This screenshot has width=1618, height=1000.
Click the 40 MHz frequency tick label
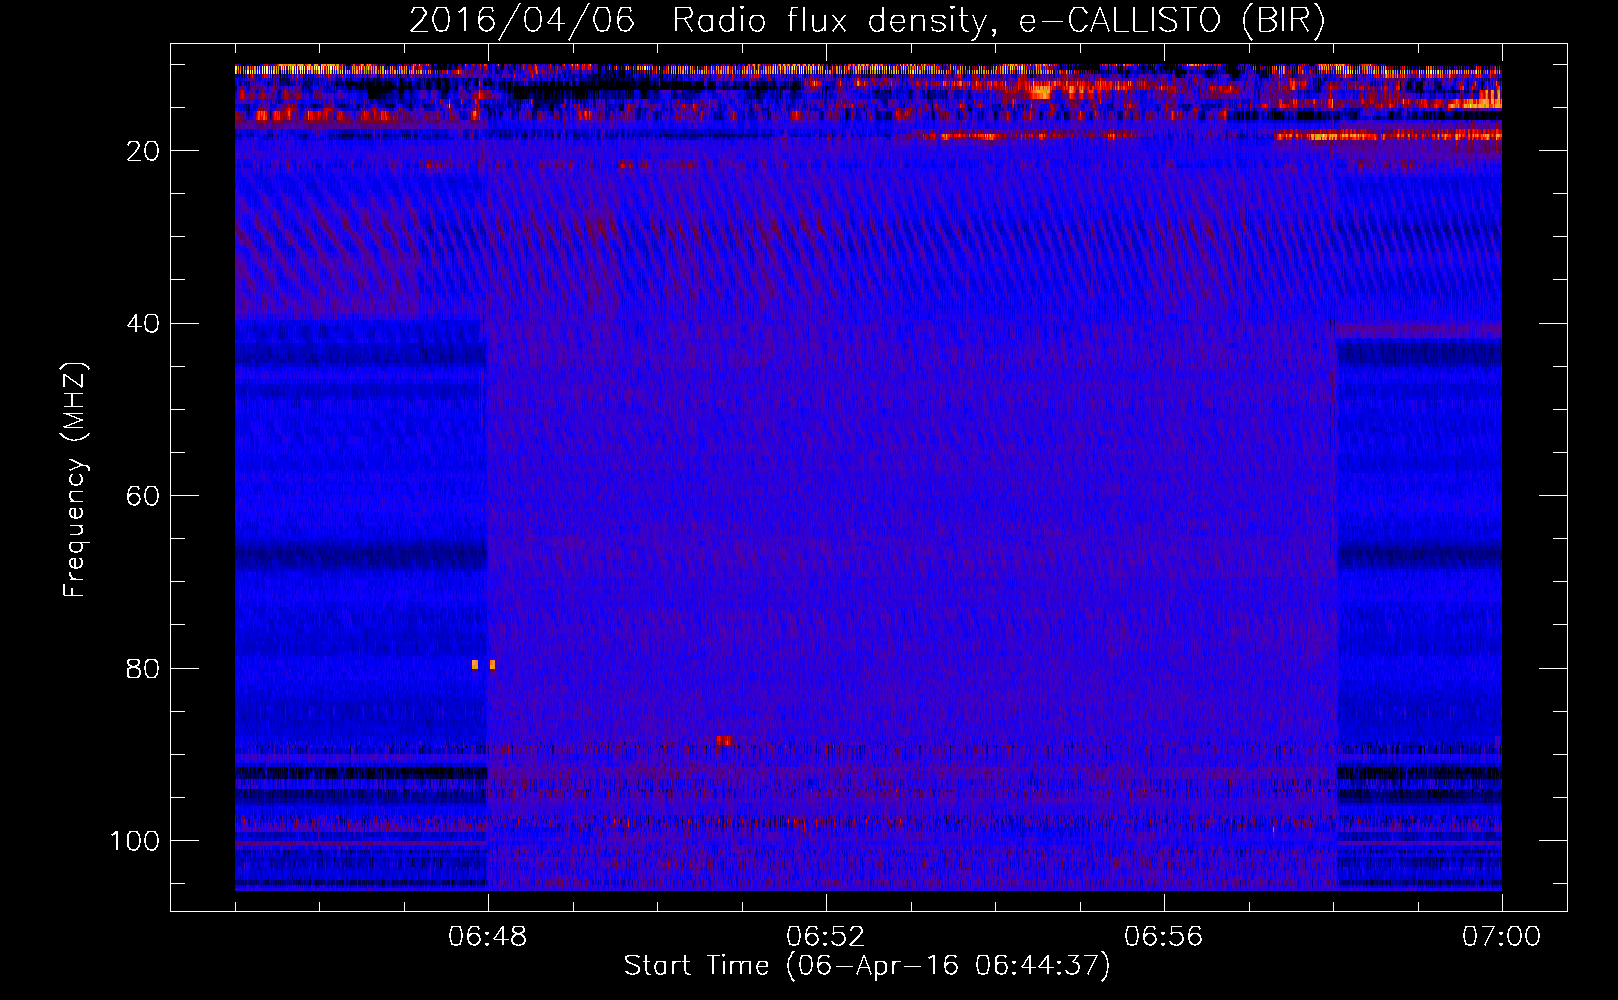pos(143,324)
